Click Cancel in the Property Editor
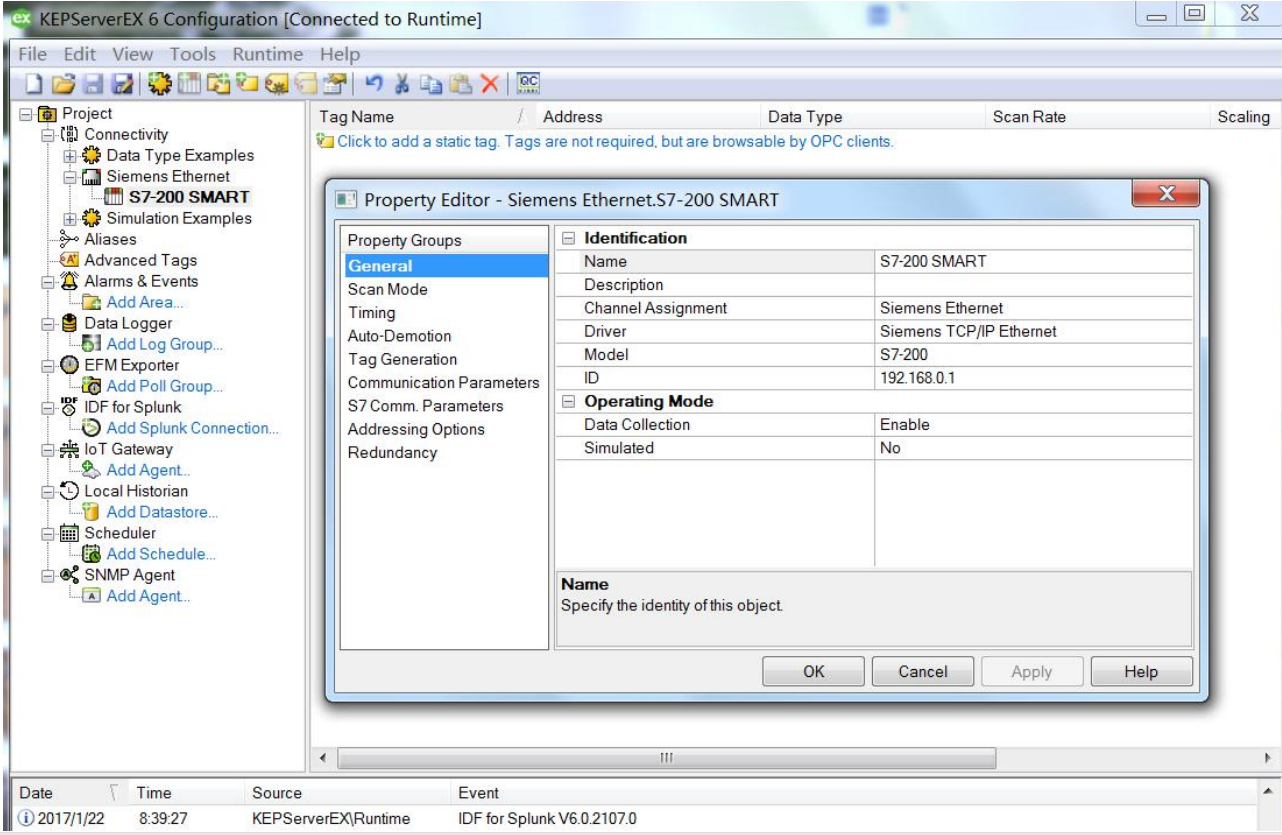 click(x=922, y=672)
